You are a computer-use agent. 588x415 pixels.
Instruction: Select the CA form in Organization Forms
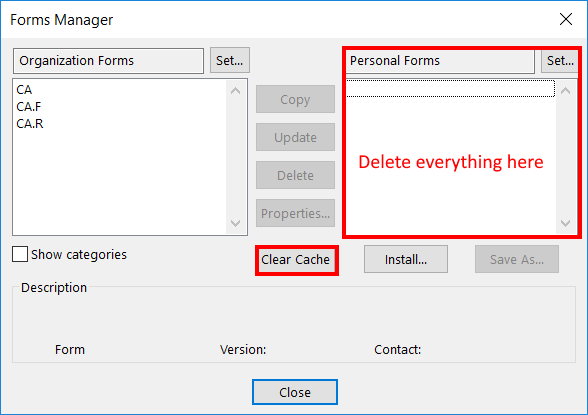[x=24, y=90]
